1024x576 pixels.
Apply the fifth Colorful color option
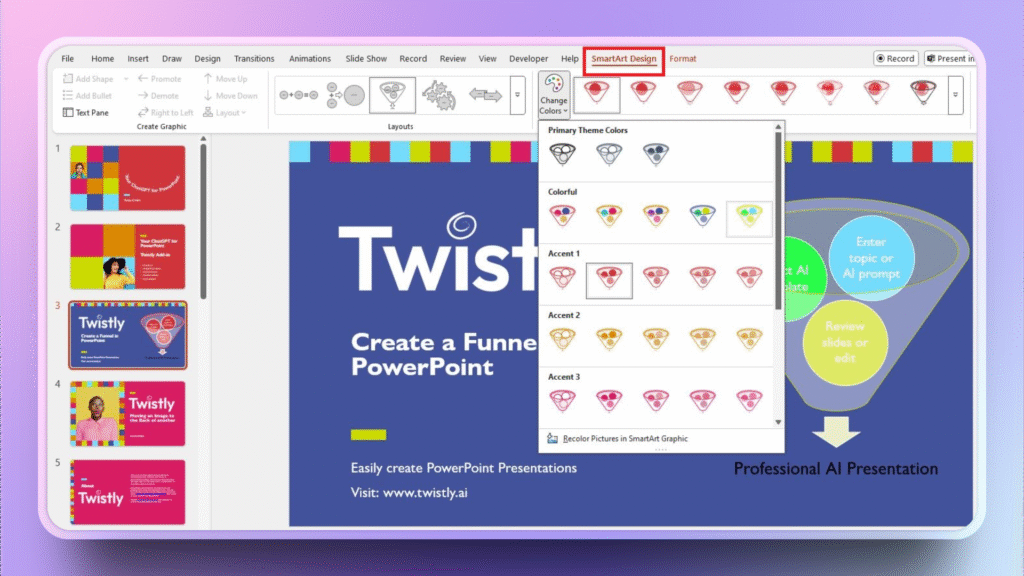(x=749, y=215)
